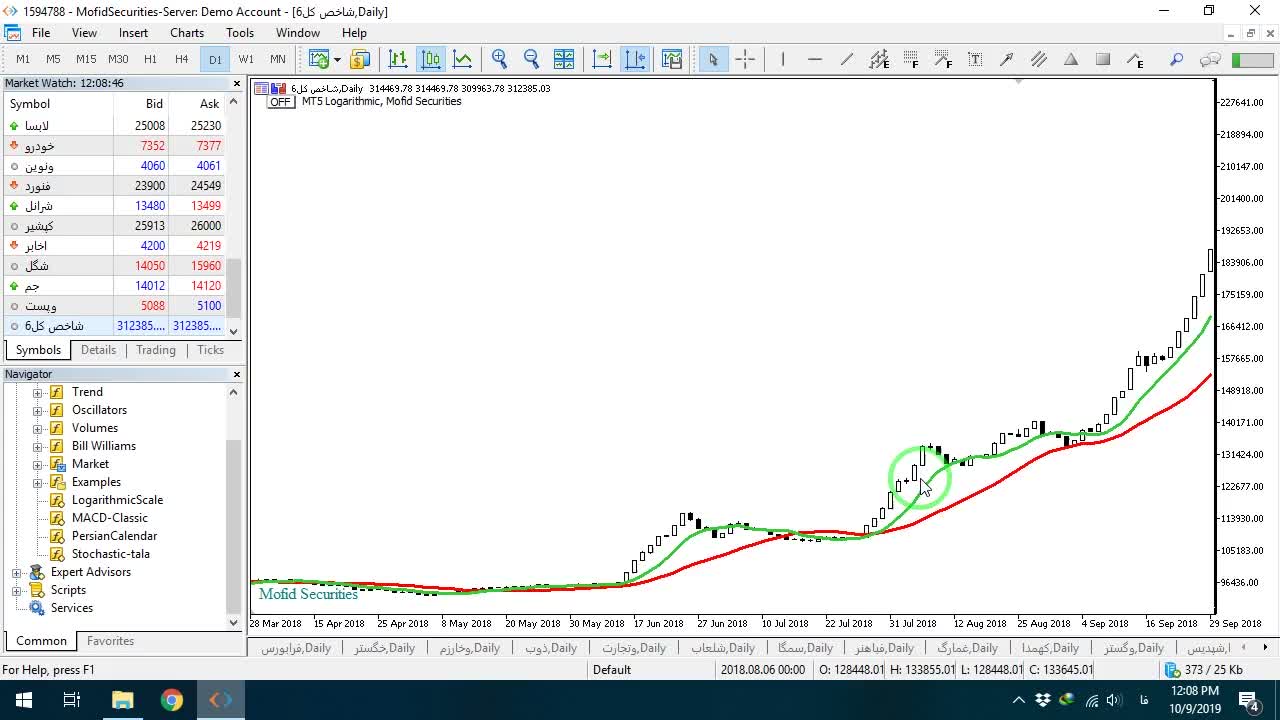This screenshot has height=720, width=1280.
Task: Expand the Trend indicators folder
Action: pyautogui.click(x=37, y=392)
